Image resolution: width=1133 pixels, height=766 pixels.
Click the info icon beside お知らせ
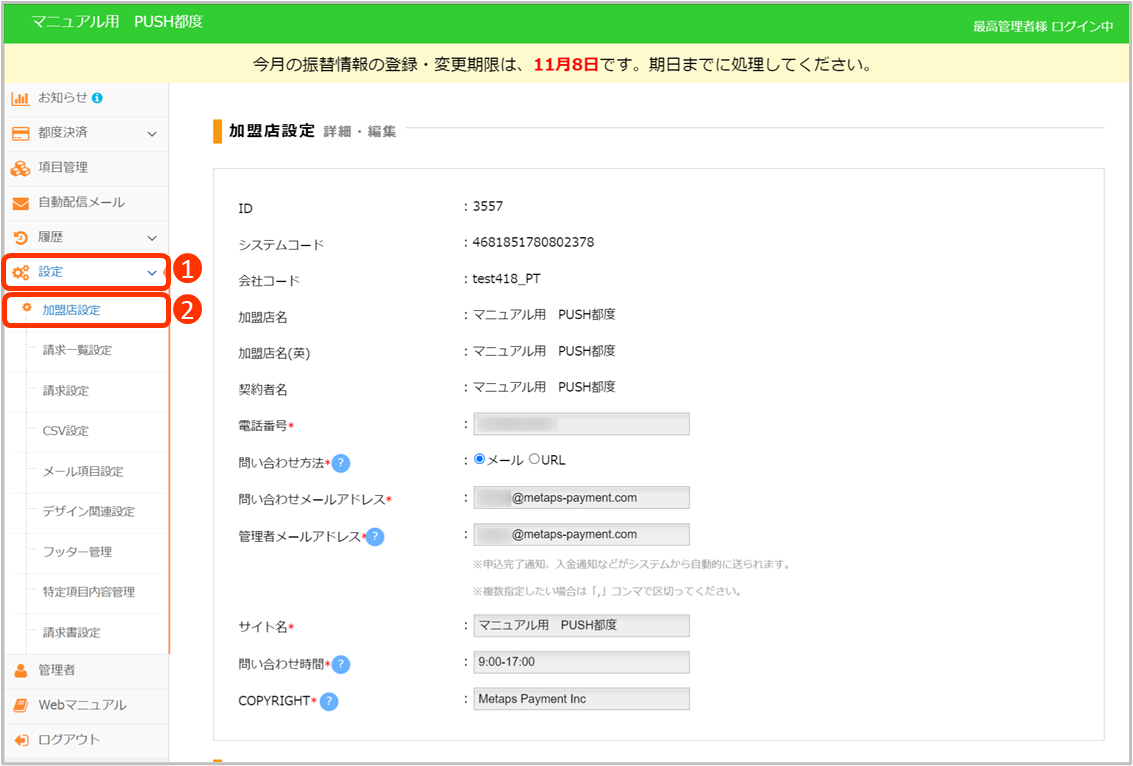pyautogui.click(x=98, y=98)
